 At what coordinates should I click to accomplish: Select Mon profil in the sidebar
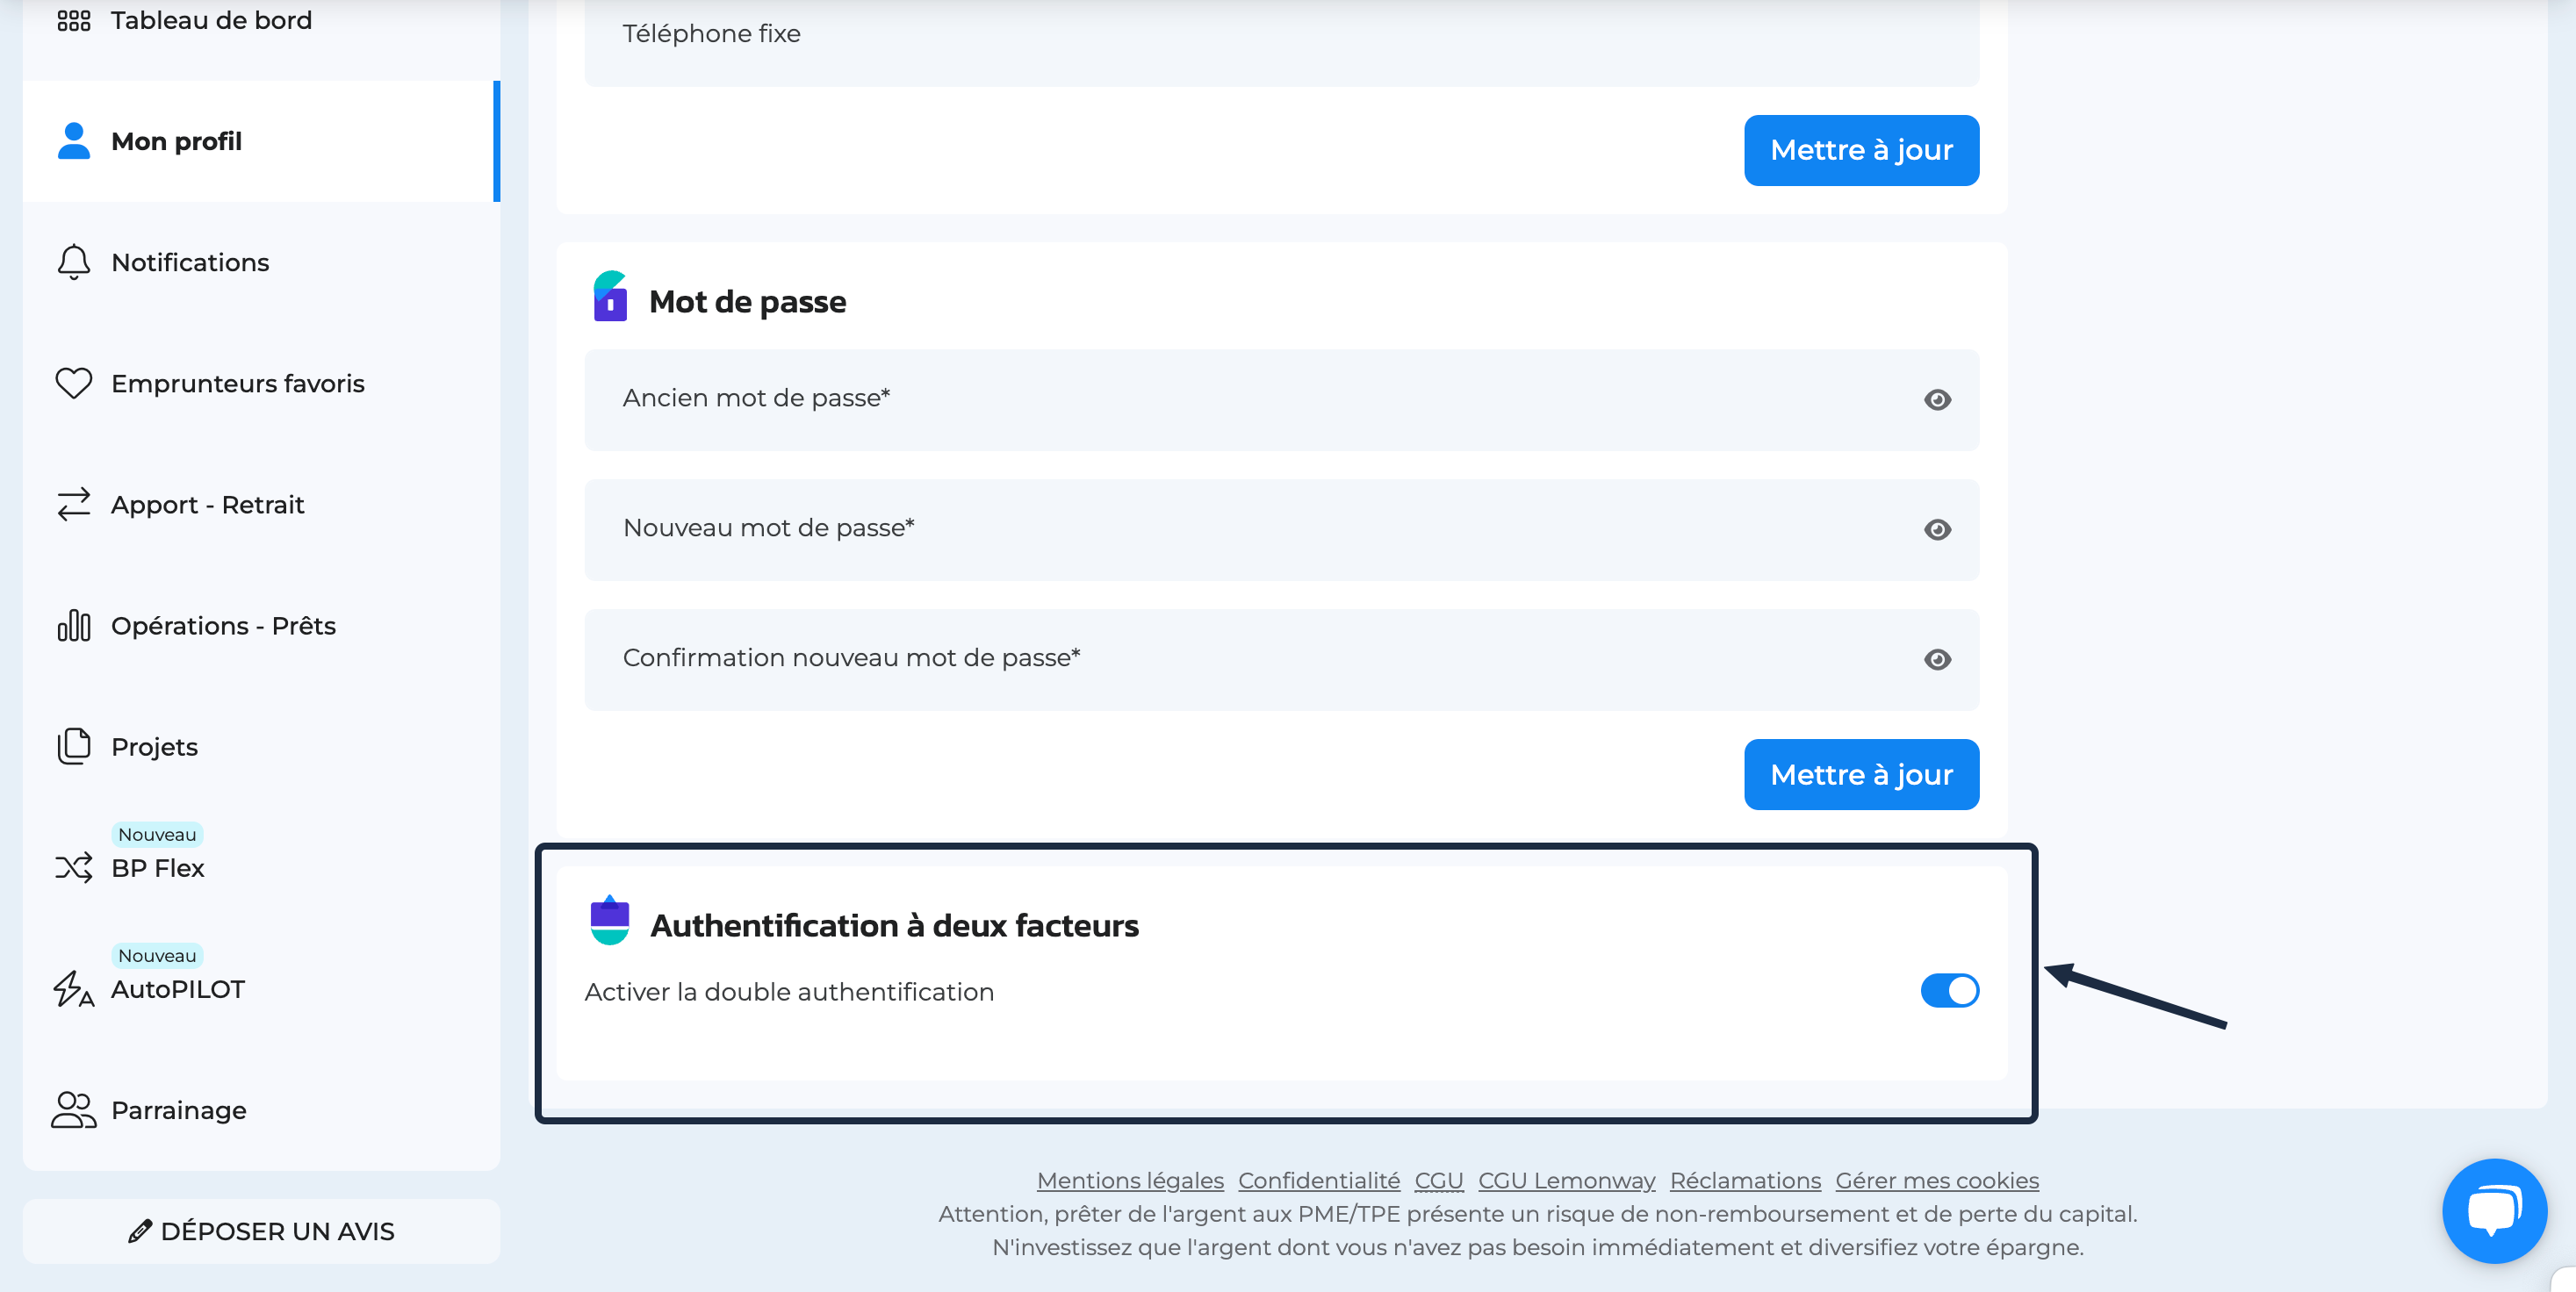[261, 141]
